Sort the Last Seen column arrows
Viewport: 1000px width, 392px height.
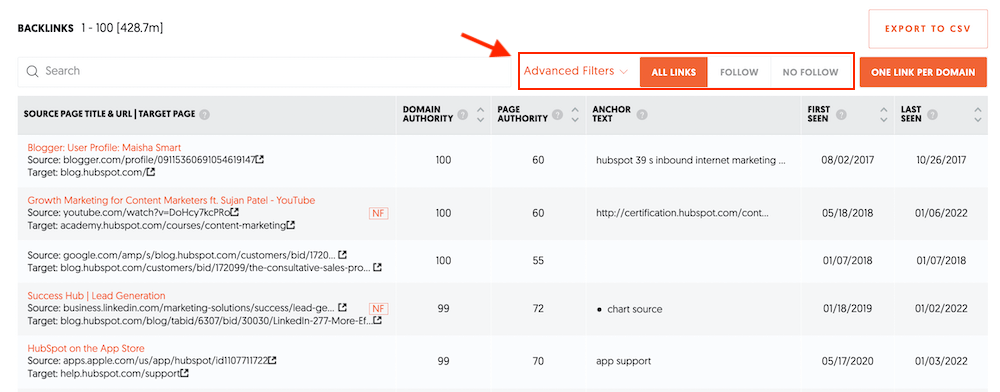pos(978,115)
